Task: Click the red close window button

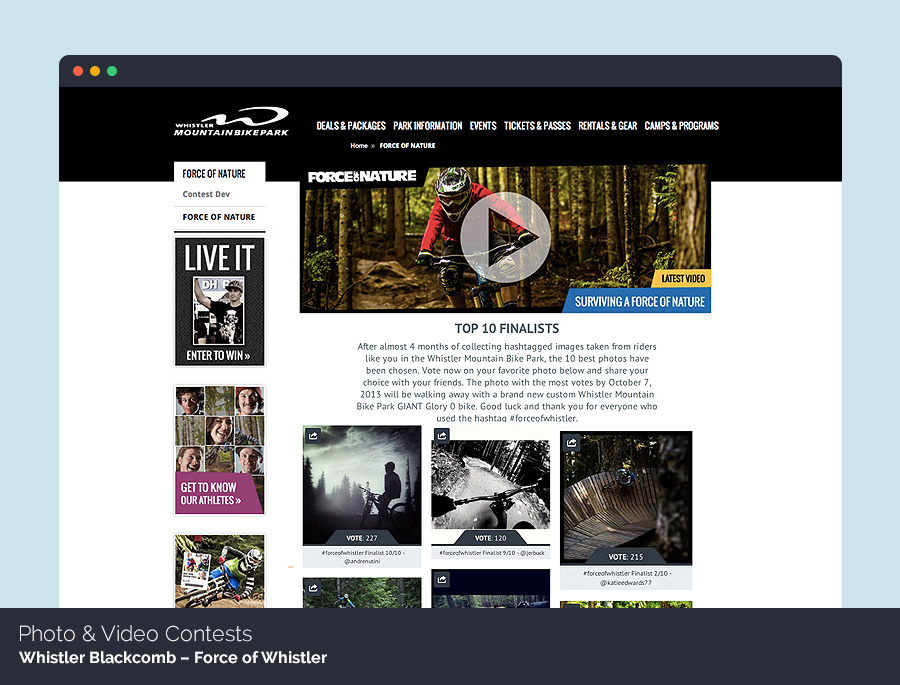Action: tap(78, 71)
